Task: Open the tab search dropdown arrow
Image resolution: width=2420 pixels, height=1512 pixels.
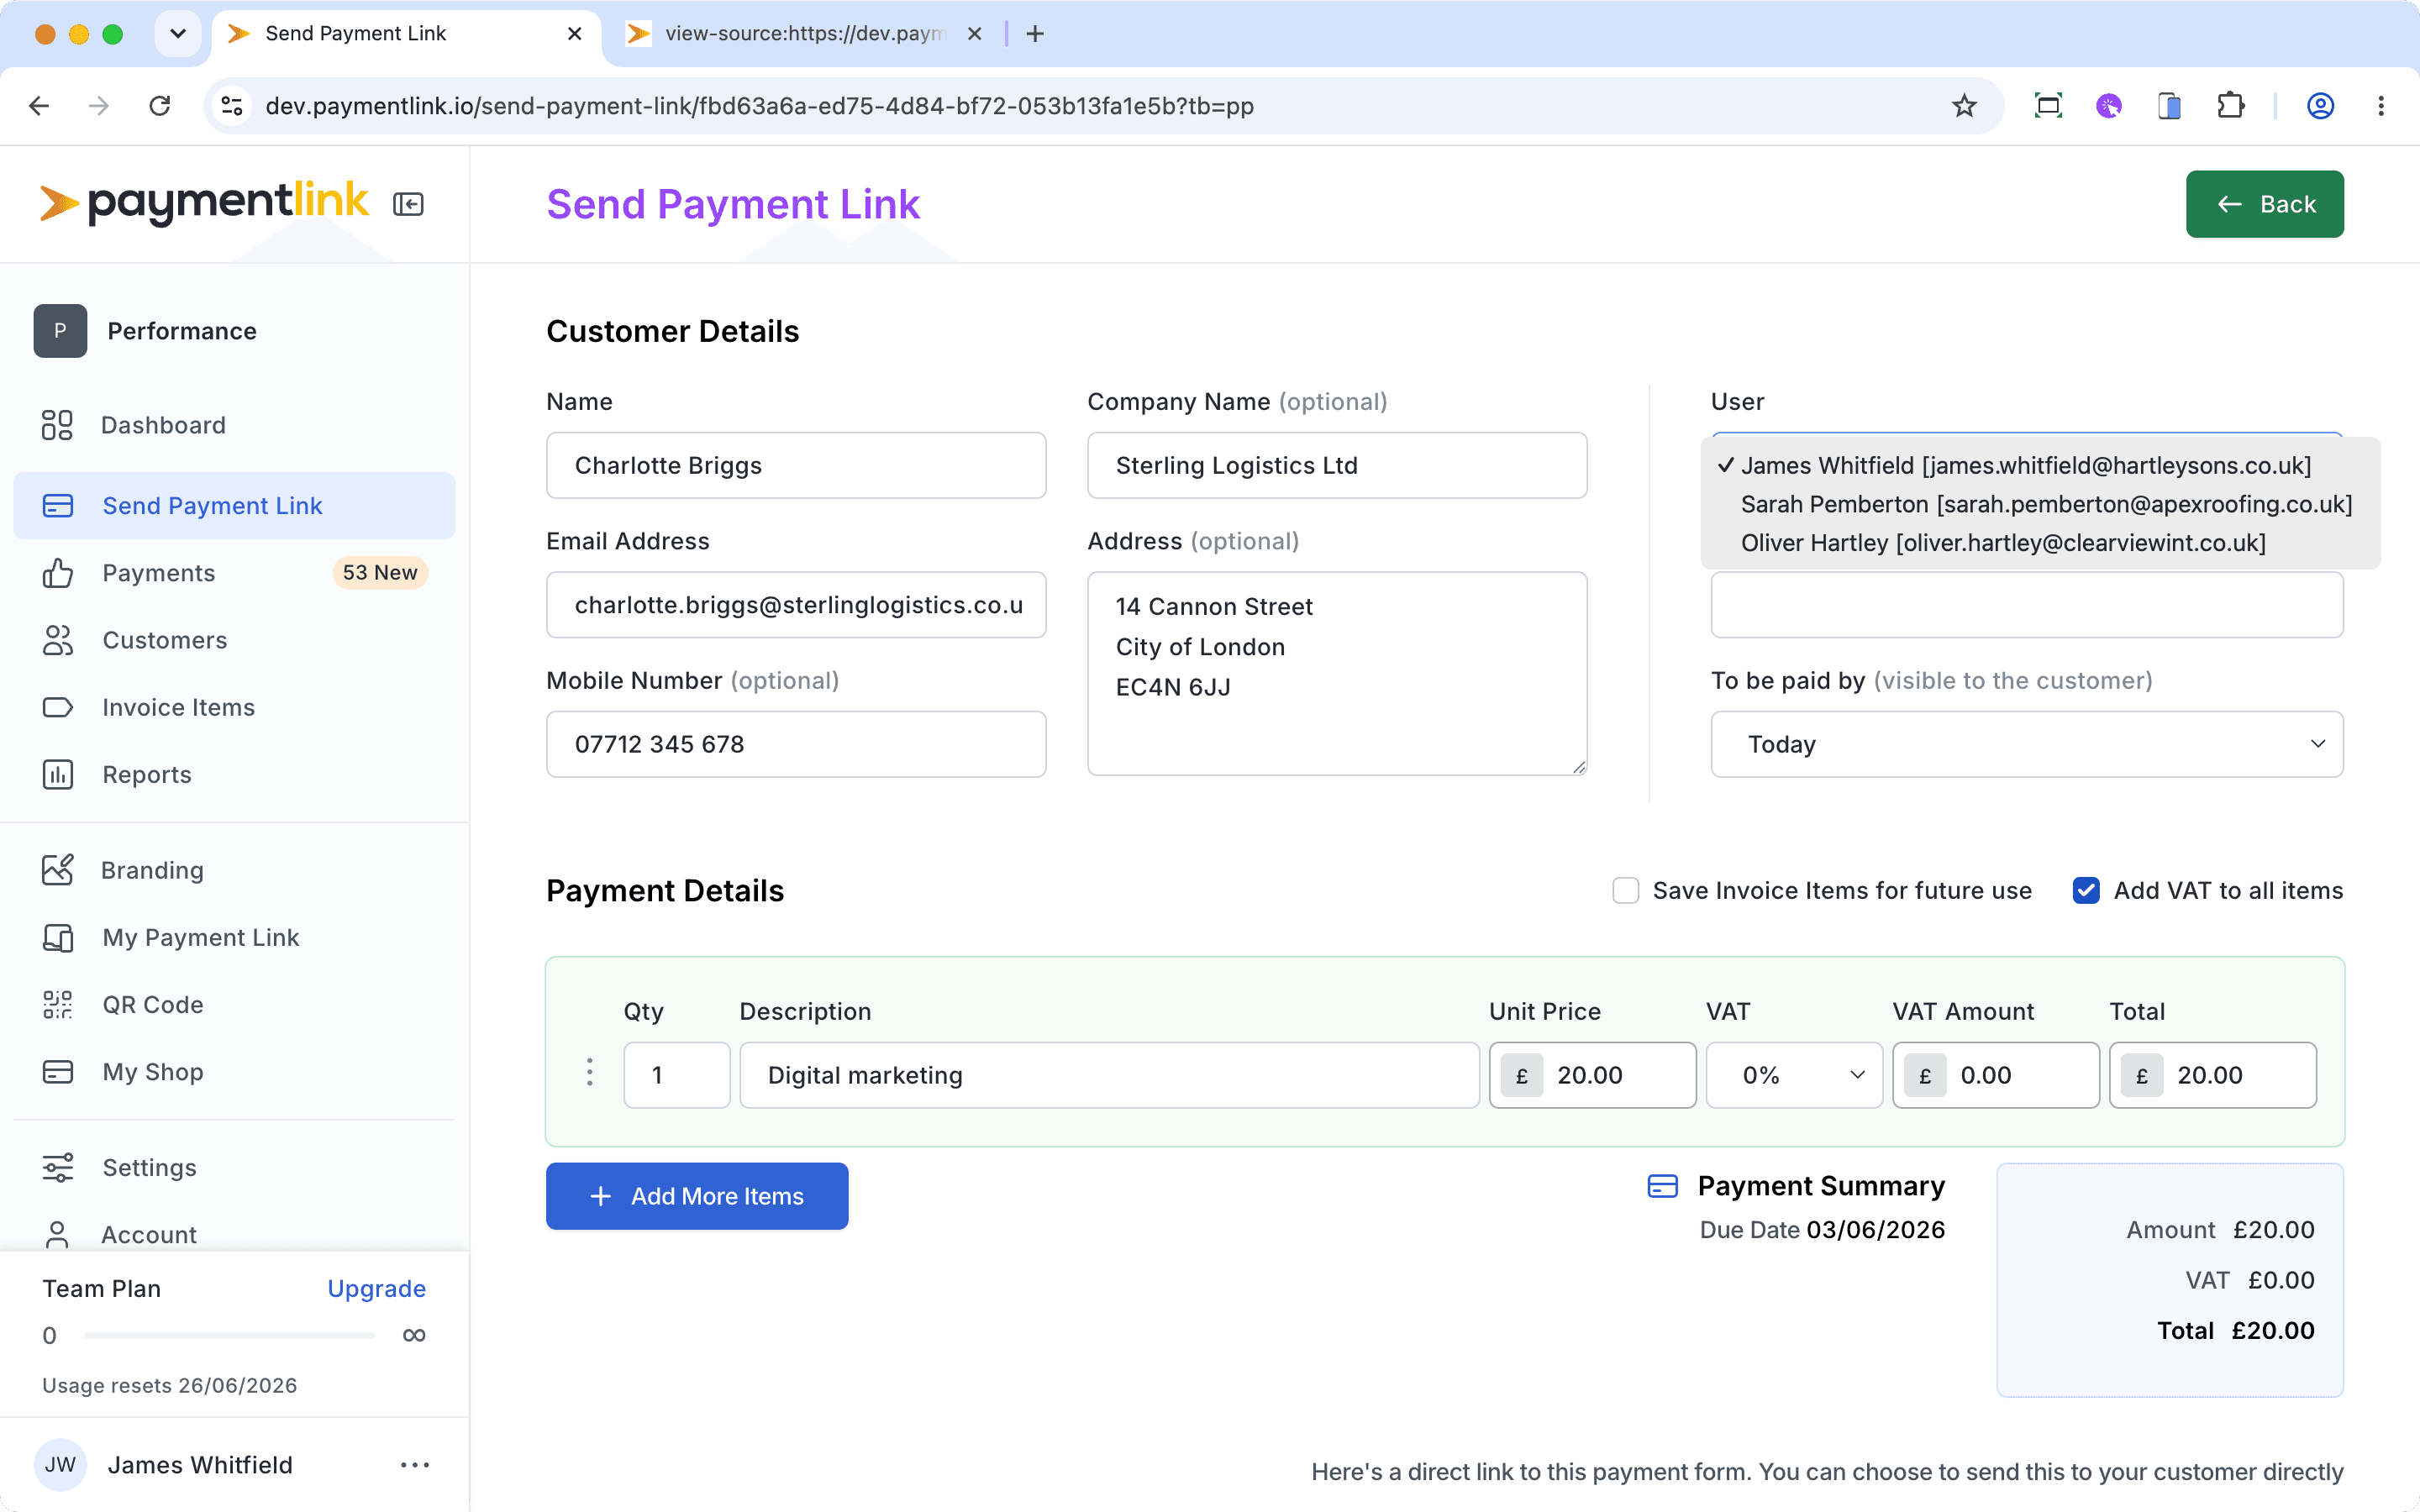Action: [178, 34]
